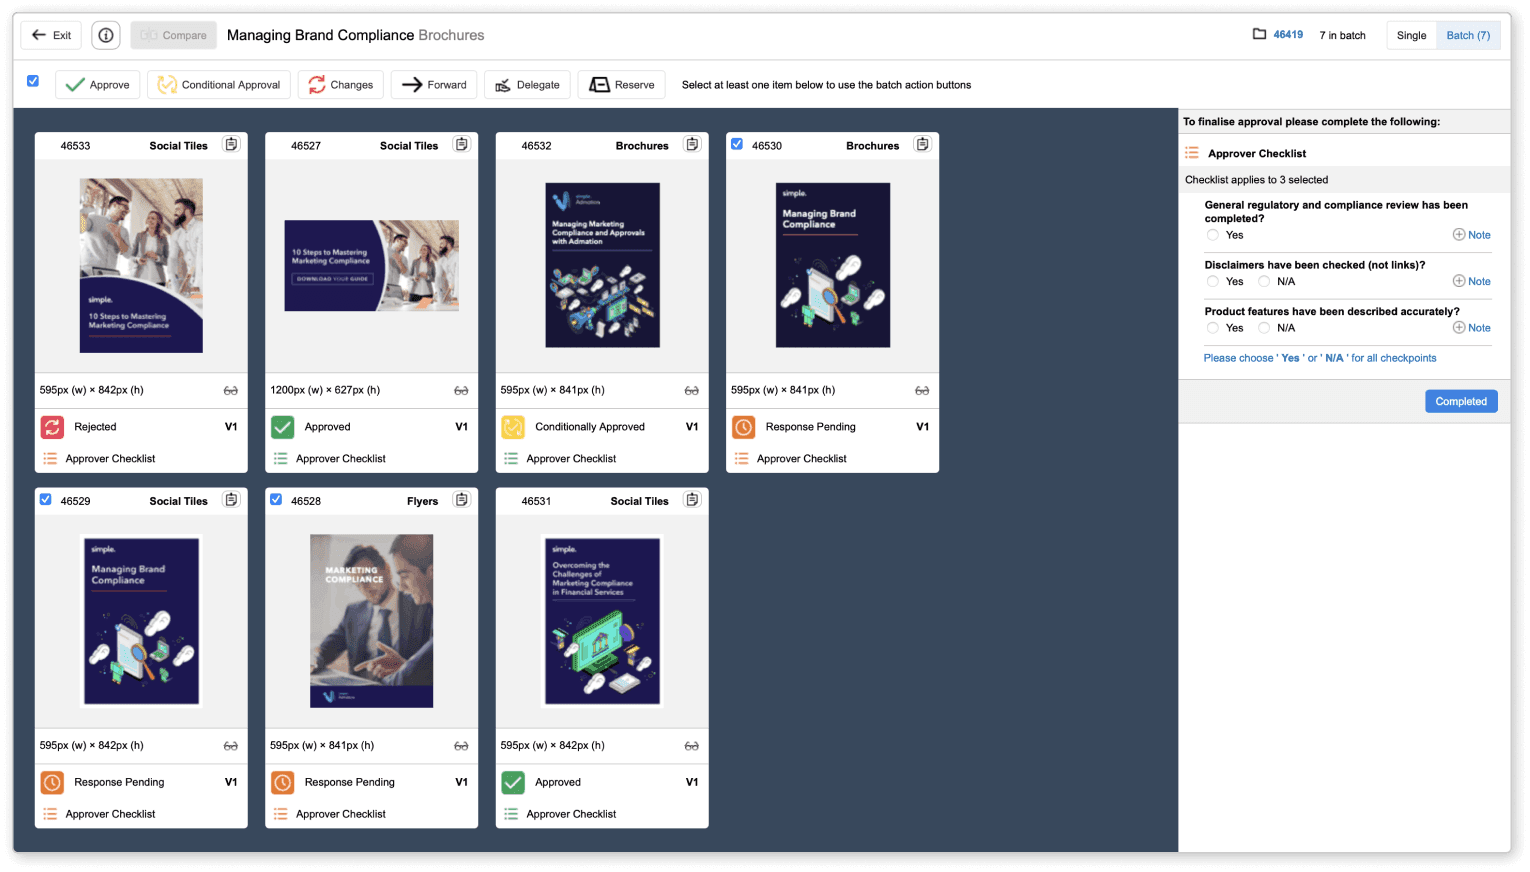Uncheck the checkbox for item 46530
This screenshot has height=872, width=1530.
(737, 144)
